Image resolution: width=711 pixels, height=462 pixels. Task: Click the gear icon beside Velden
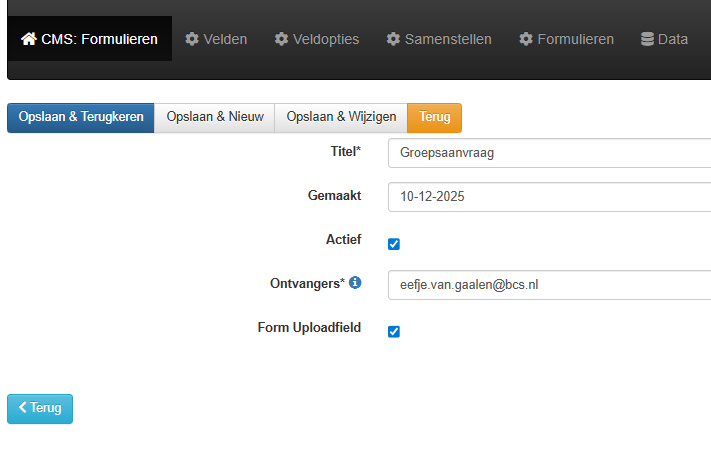[192, 39]
